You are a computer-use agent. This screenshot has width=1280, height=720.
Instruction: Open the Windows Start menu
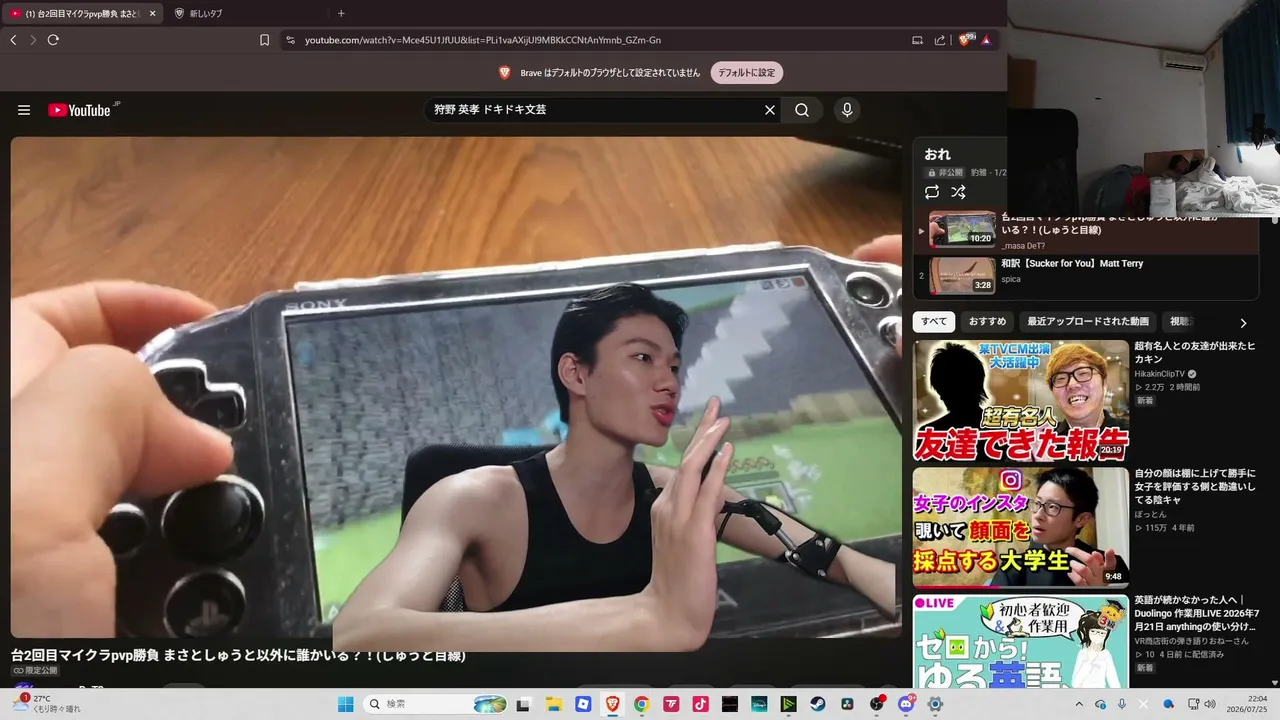[x=345, y=704]
